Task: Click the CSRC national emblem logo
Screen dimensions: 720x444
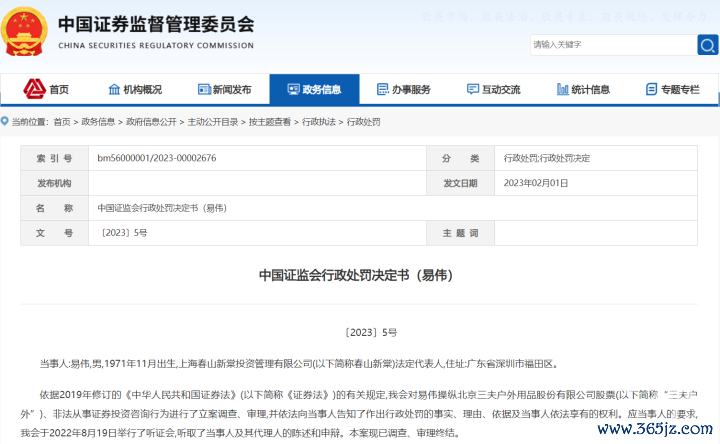Action: pos(24,32)
